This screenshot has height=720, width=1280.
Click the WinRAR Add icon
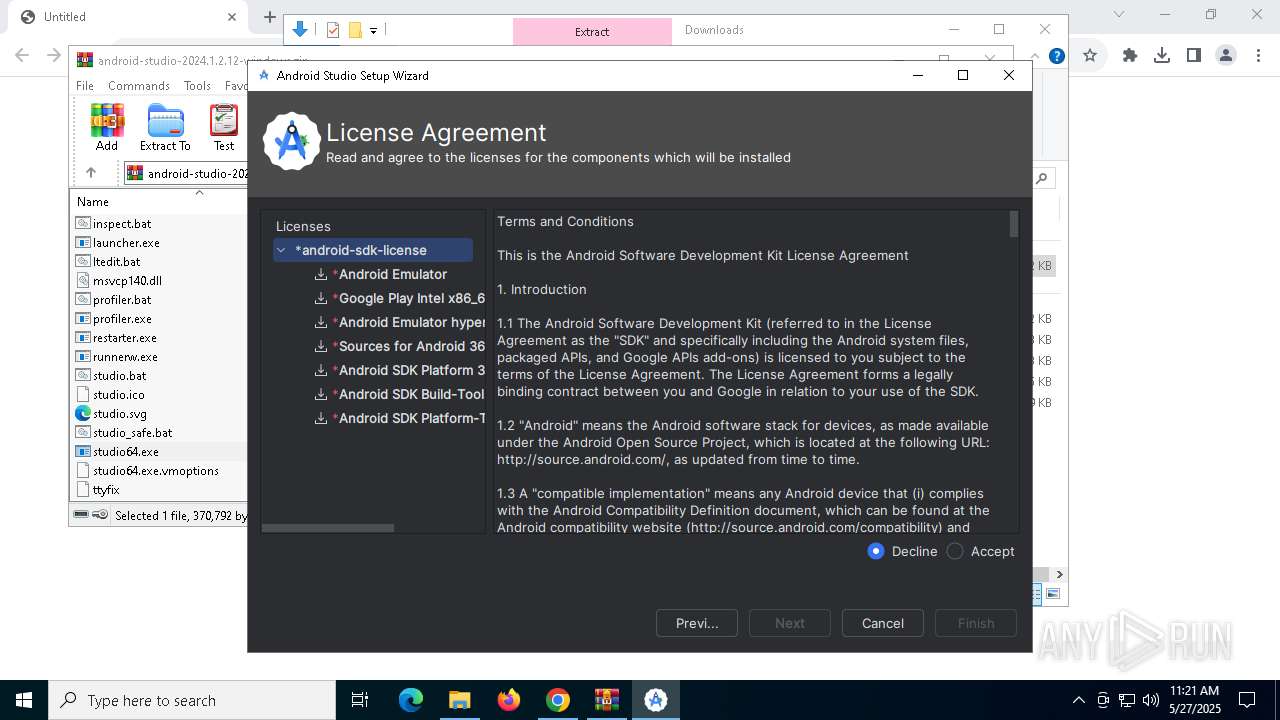(x=107, y=127)
